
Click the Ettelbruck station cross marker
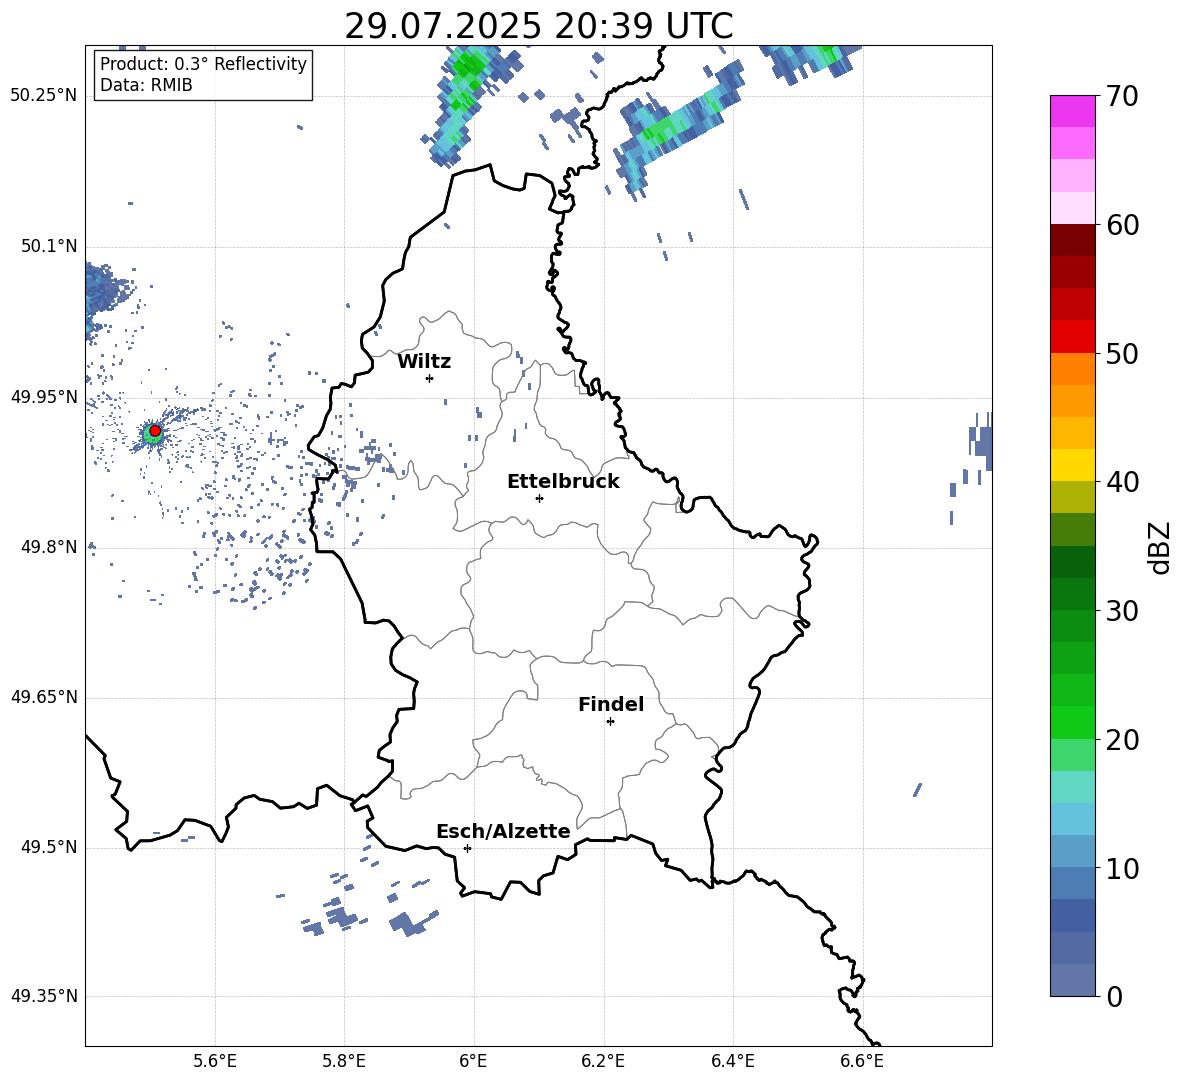pyautogui.click(x=539, y=498)
